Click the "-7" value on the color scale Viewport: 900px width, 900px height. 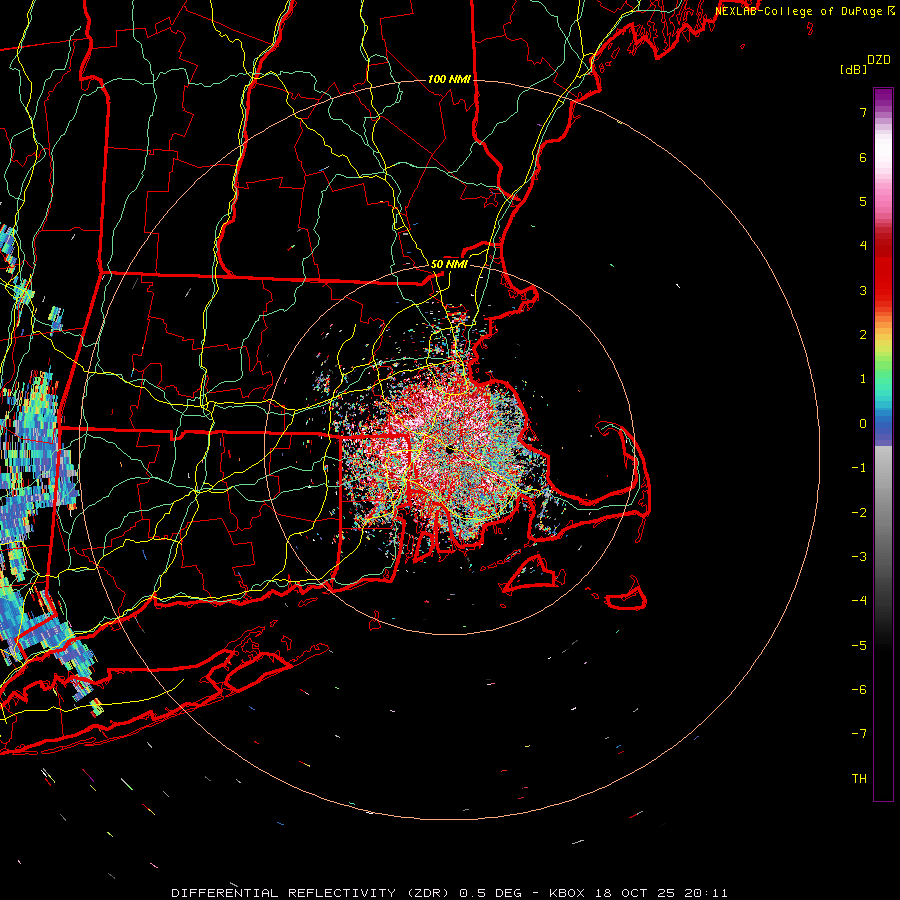pos(859,734)
